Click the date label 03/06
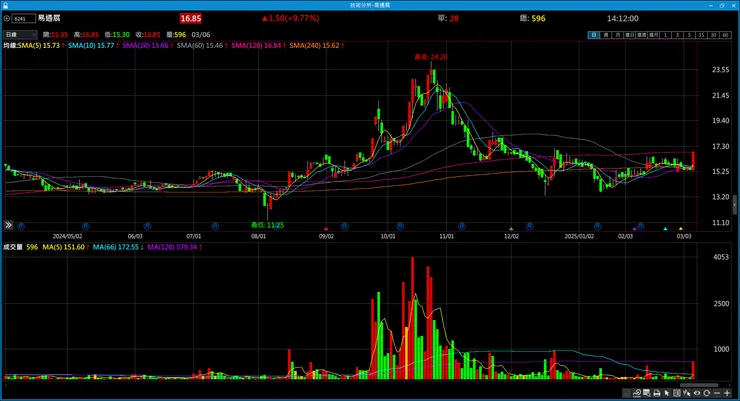This screenshot has height=401, width=740. 201,34
